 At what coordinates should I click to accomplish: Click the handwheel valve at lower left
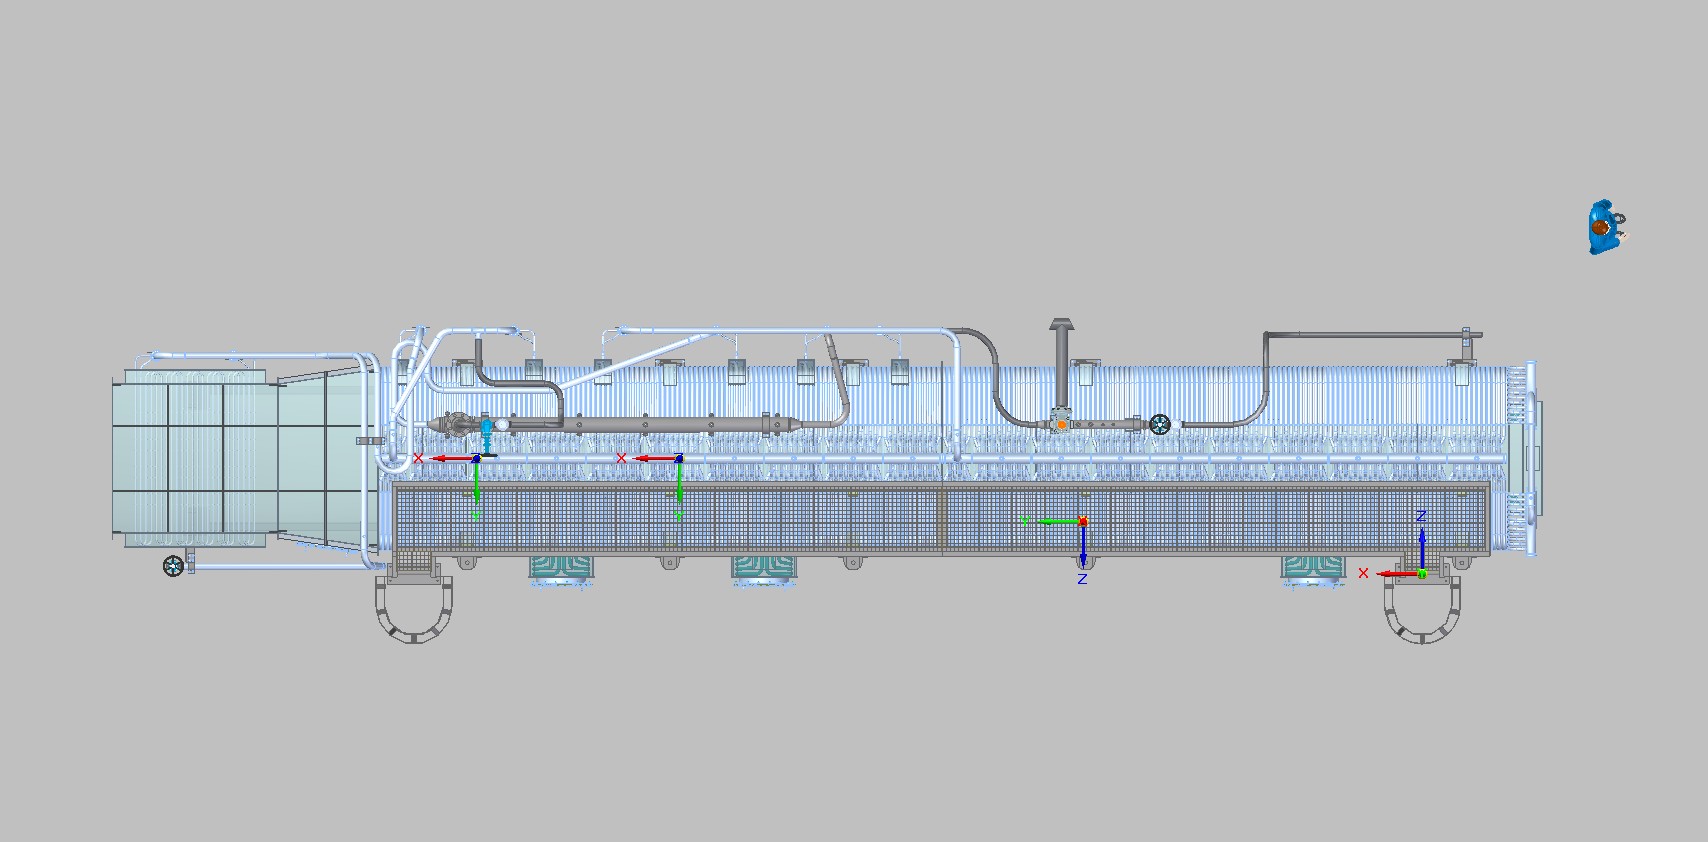[x=174, y=566]
